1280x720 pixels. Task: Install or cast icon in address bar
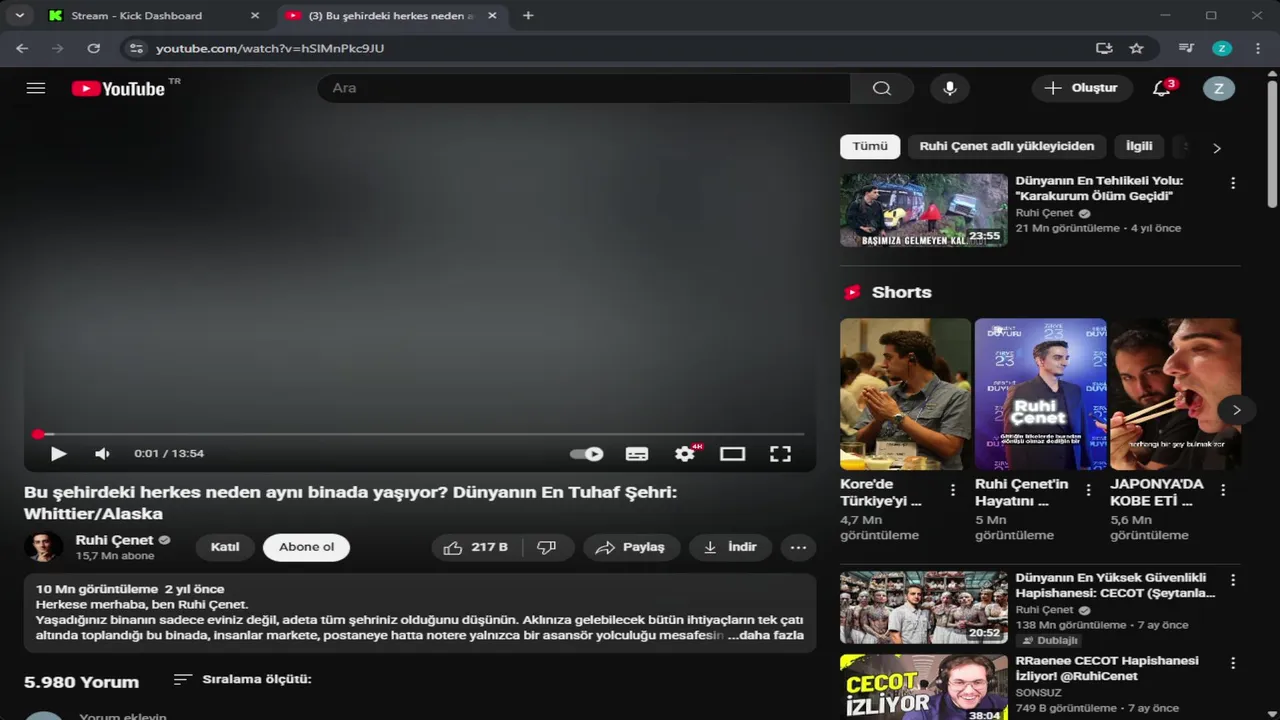coord(1104,48)
